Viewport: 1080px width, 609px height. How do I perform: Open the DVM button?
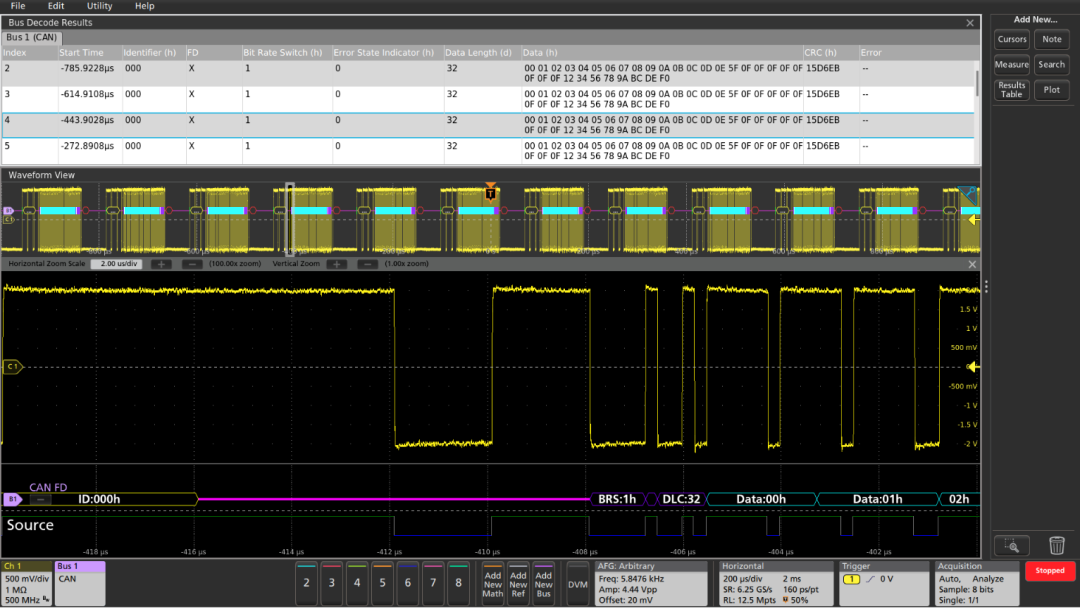578,584
